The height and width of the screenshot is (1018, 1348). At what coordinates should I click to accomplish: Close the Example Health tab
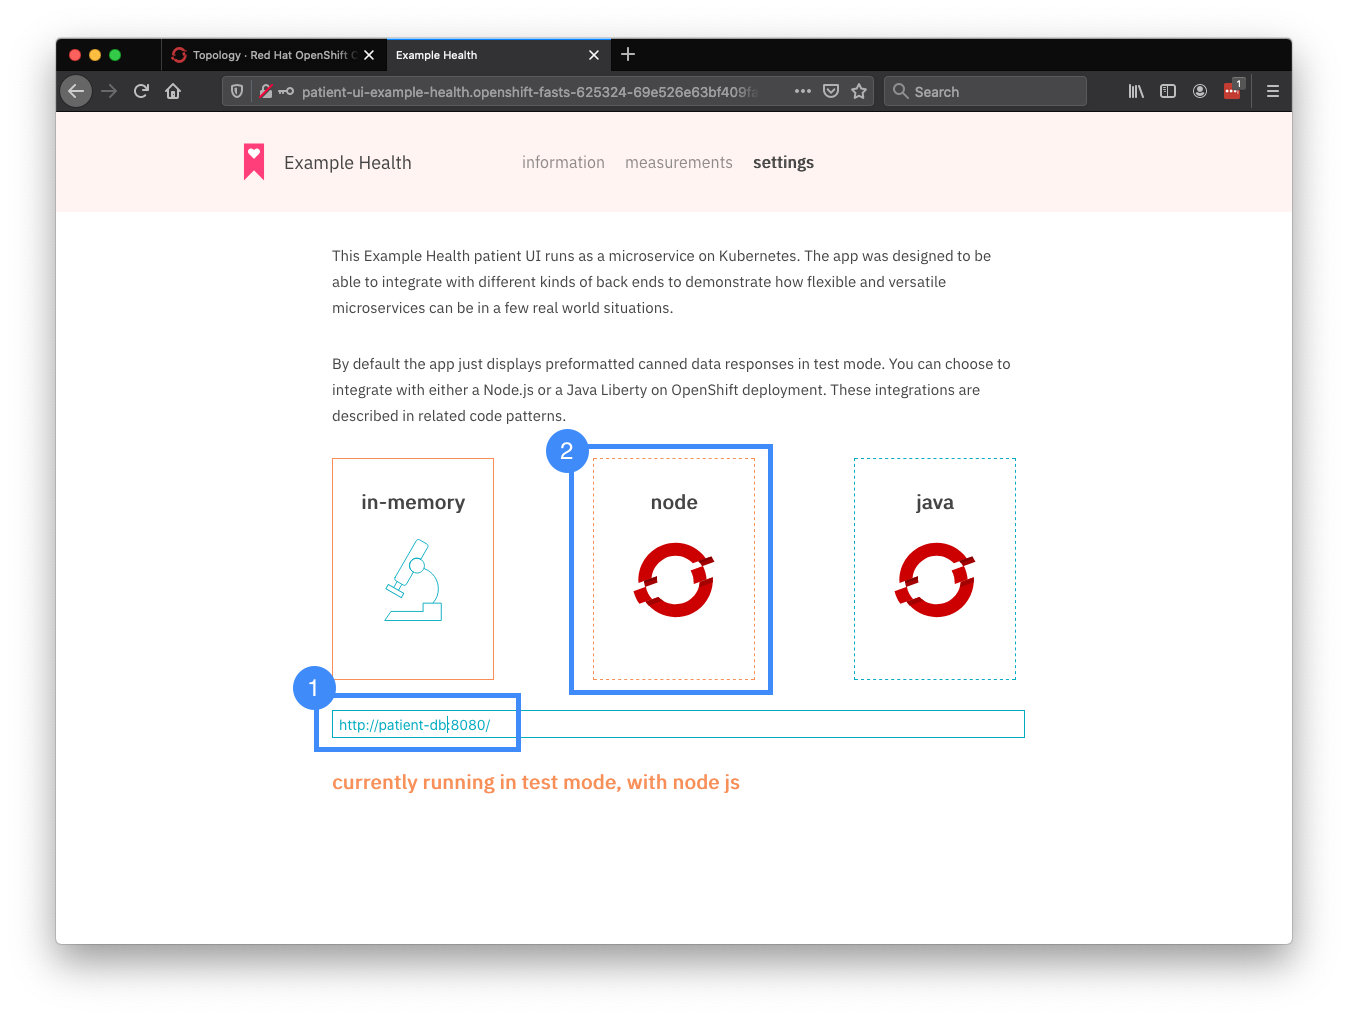coord(594,55)
